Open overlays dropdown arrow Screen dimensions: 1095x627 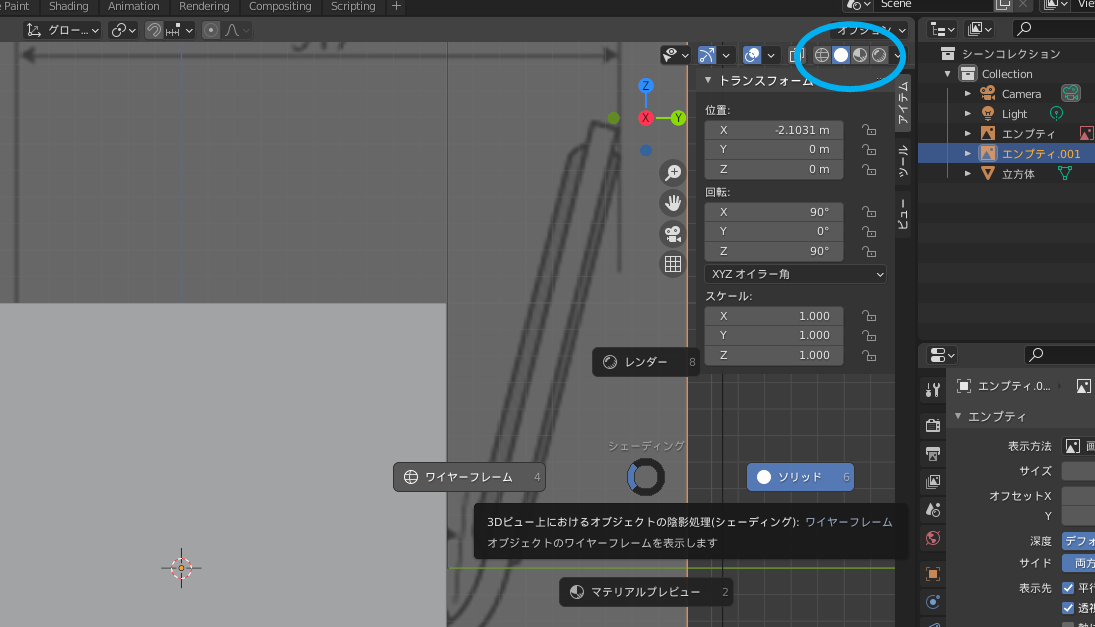[770, 55]
